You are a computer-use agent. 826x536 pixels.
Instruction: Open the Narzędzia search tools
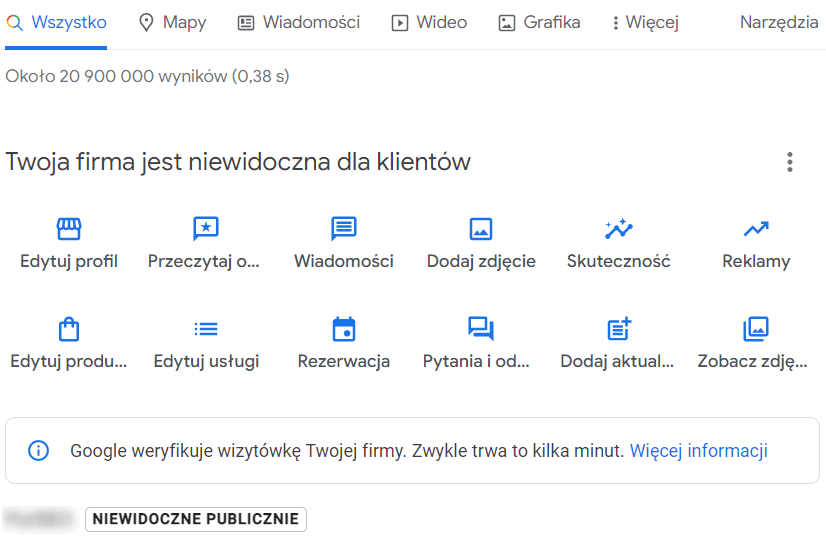coord(779,23)
